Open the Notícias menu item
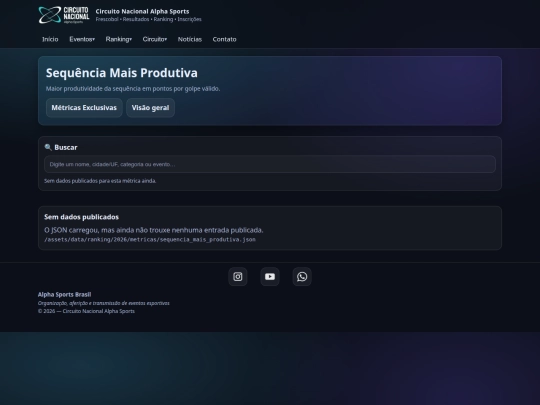540x405 pixels. (x=190, y=39)
